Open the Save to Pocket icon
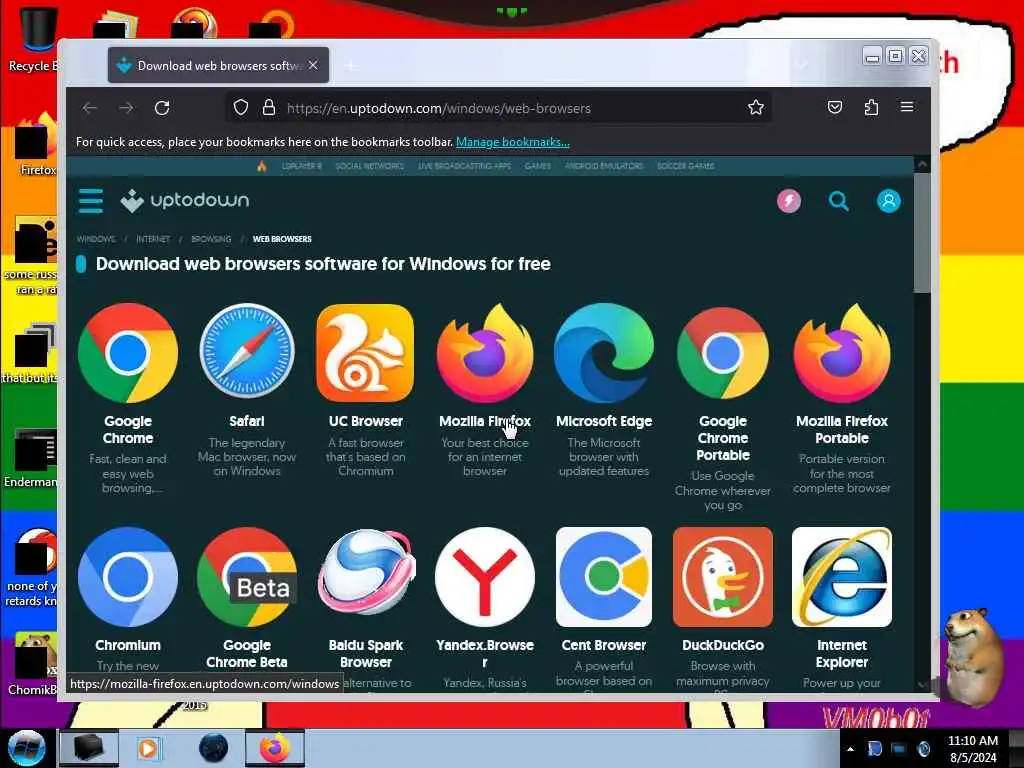 coord(835,108)
